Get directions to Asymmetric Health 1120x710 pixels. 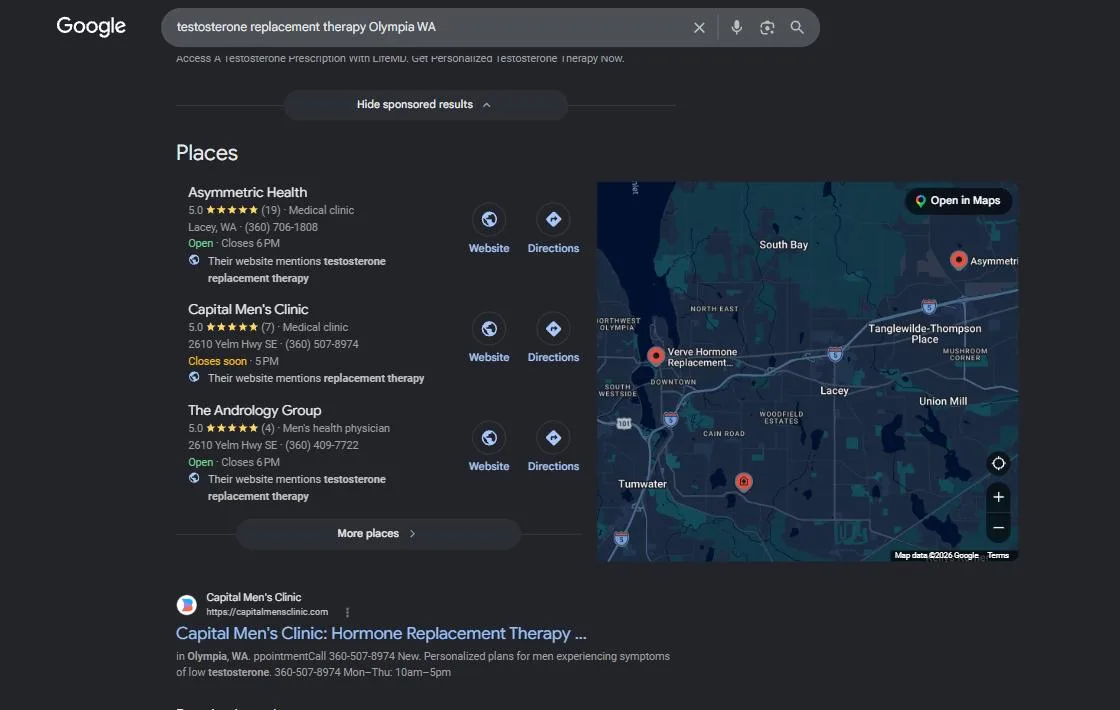pyautogui.click(x=553, y=219)
